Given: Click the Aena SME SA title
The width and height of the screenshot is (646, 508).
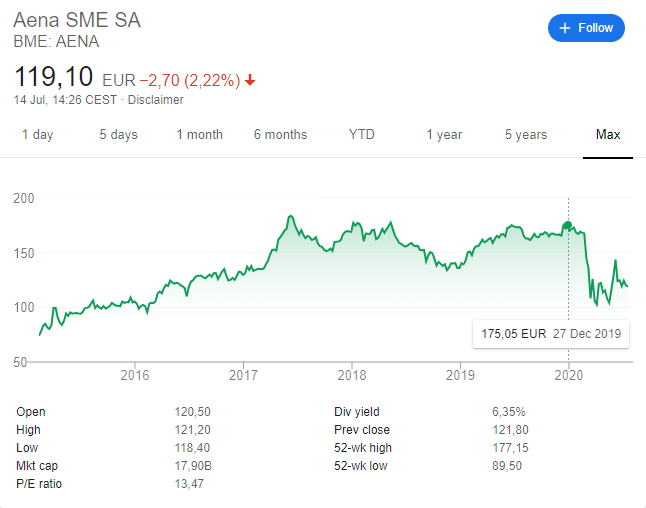Looking at the screenshot, I should (x=77, y=20).
